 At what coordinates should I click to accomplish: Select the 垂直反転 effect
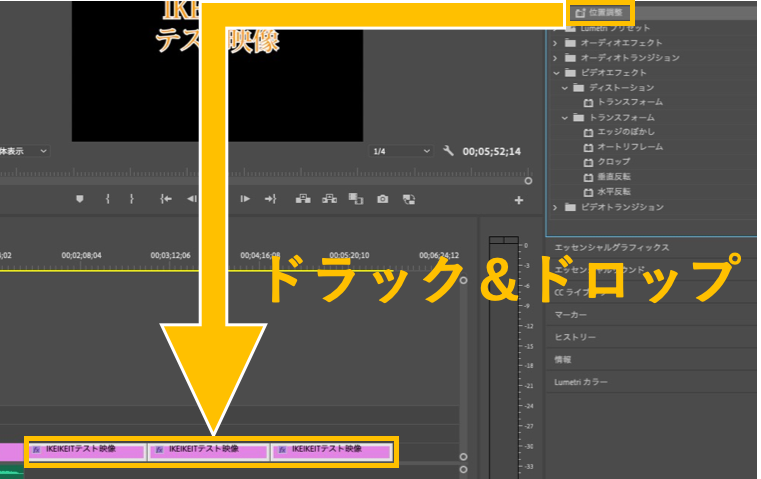tap(613, 177)
